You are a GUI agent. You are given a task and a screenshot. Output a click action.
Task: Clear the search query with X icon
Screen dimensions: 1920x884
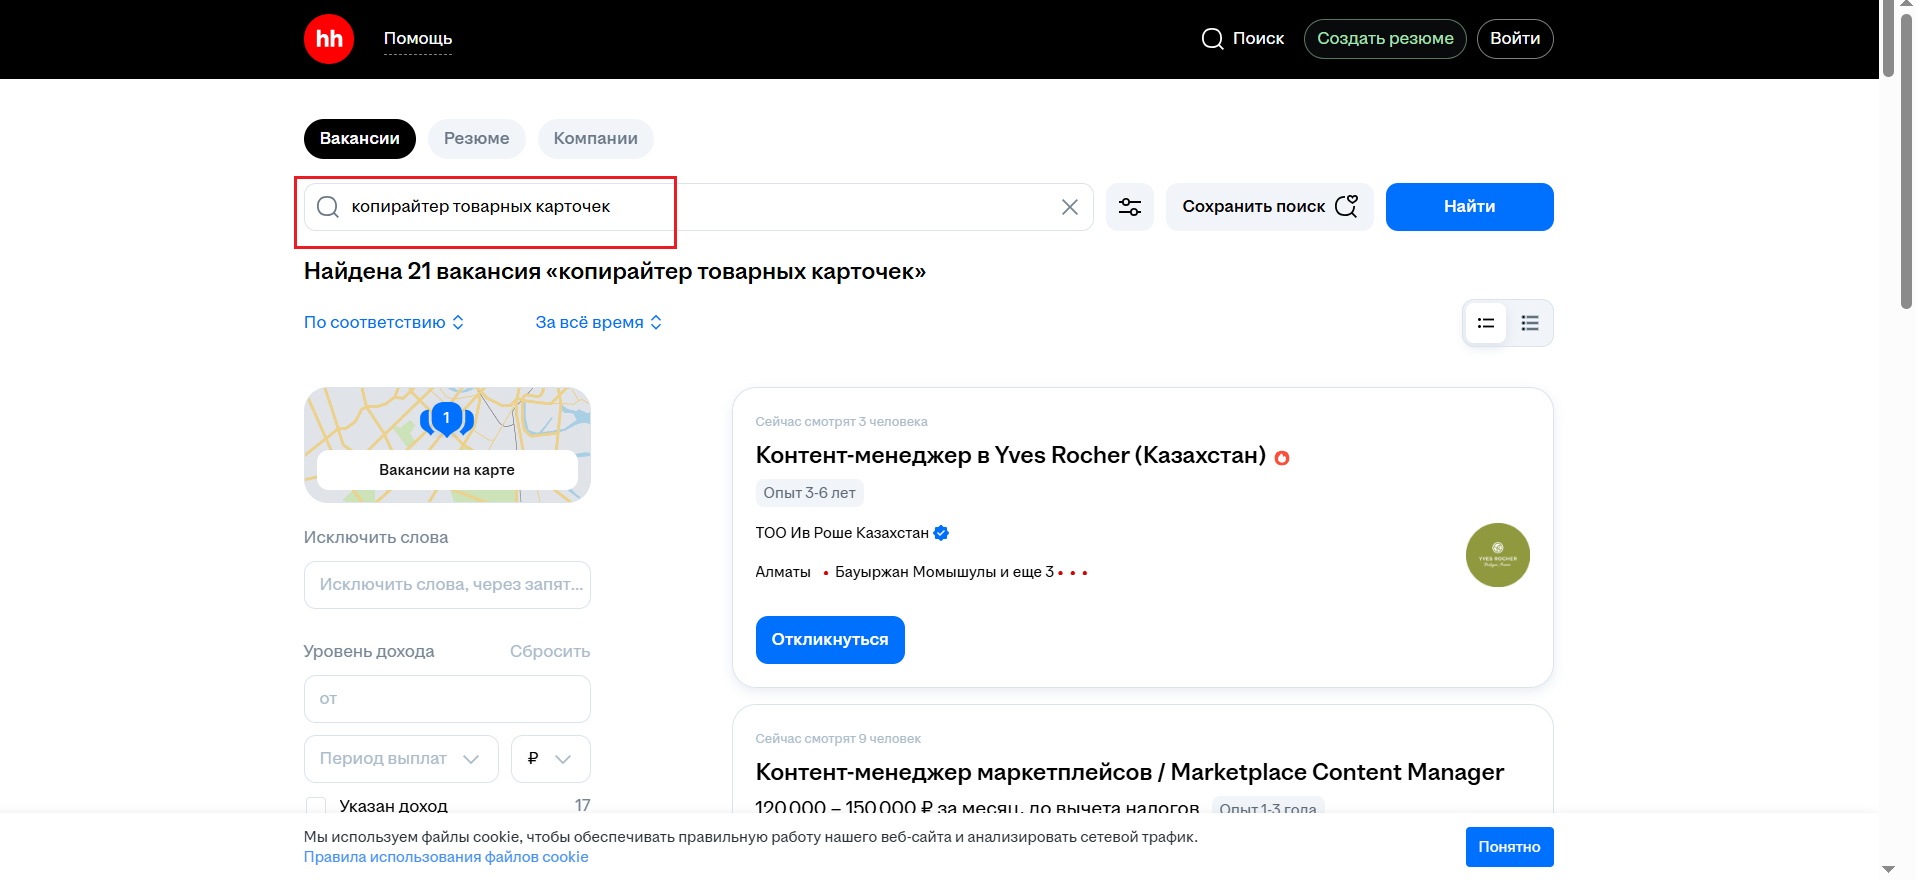tap(1069, 207)
